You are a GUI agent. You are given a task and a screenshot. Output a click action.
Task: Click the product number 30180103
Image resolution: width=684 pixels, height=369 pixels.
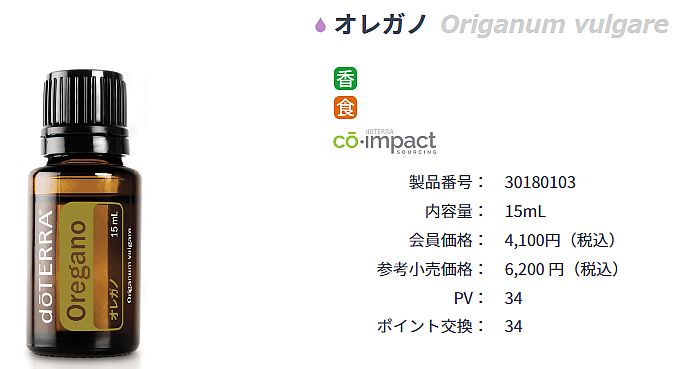click(540, 182)
